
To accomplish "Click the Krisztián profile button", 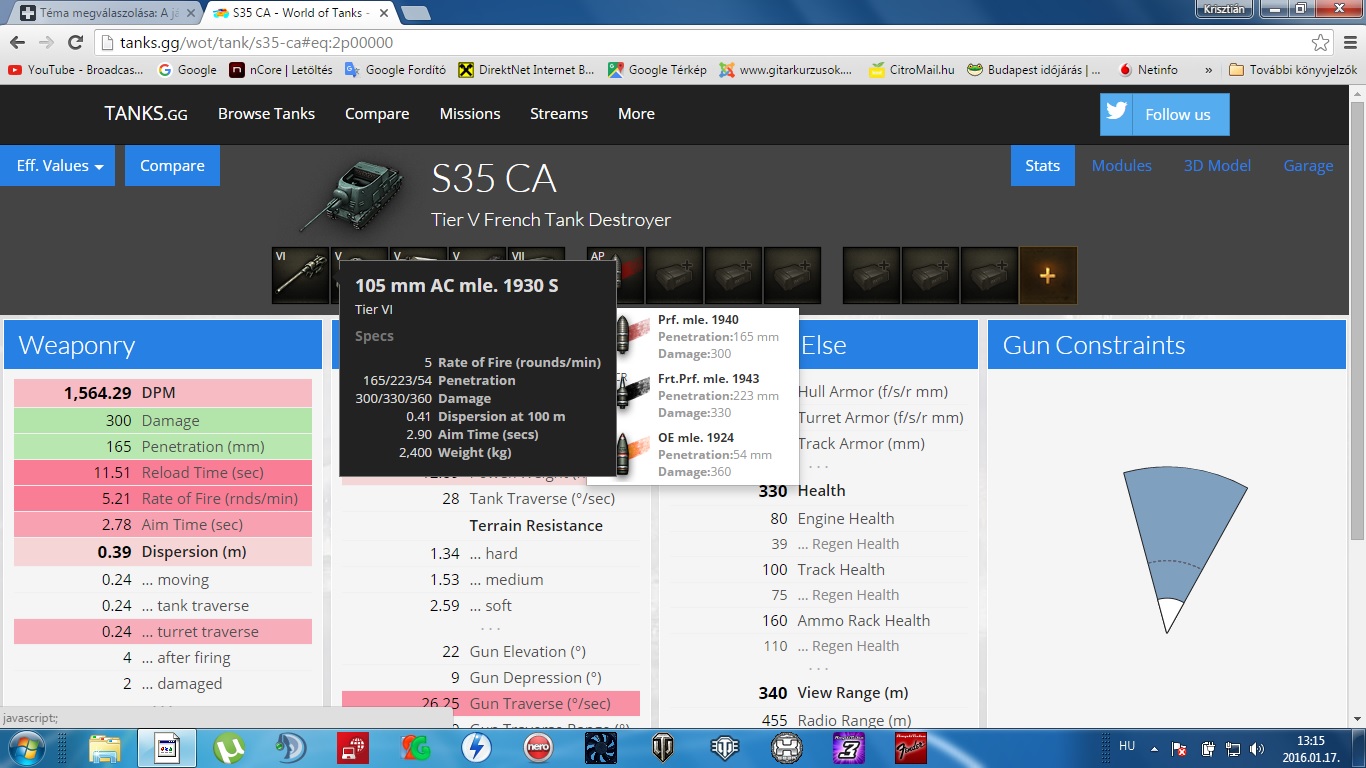I will click(1224, 8).
